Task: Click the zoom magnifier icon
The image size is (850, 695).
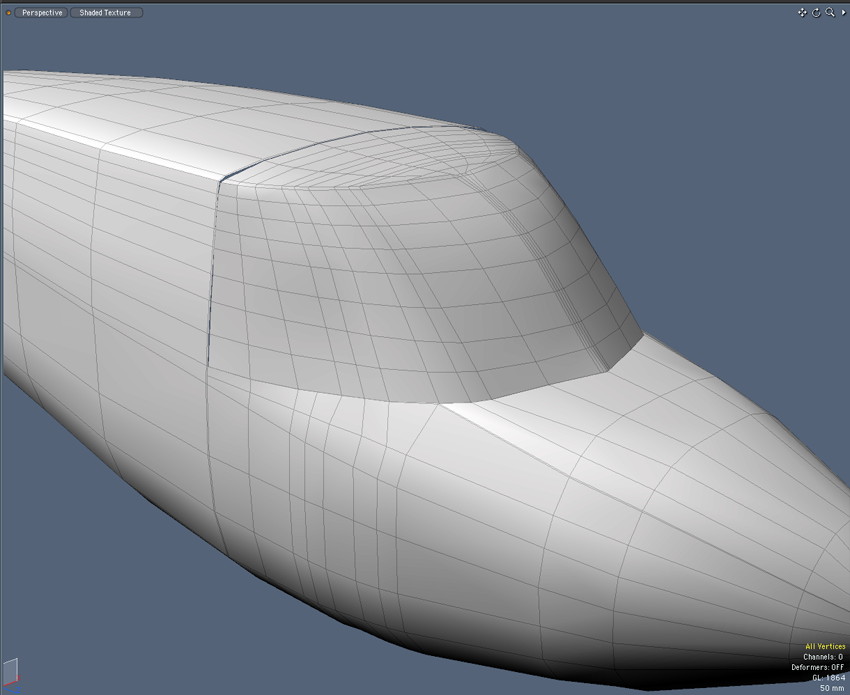Action: tap(829, 13)
